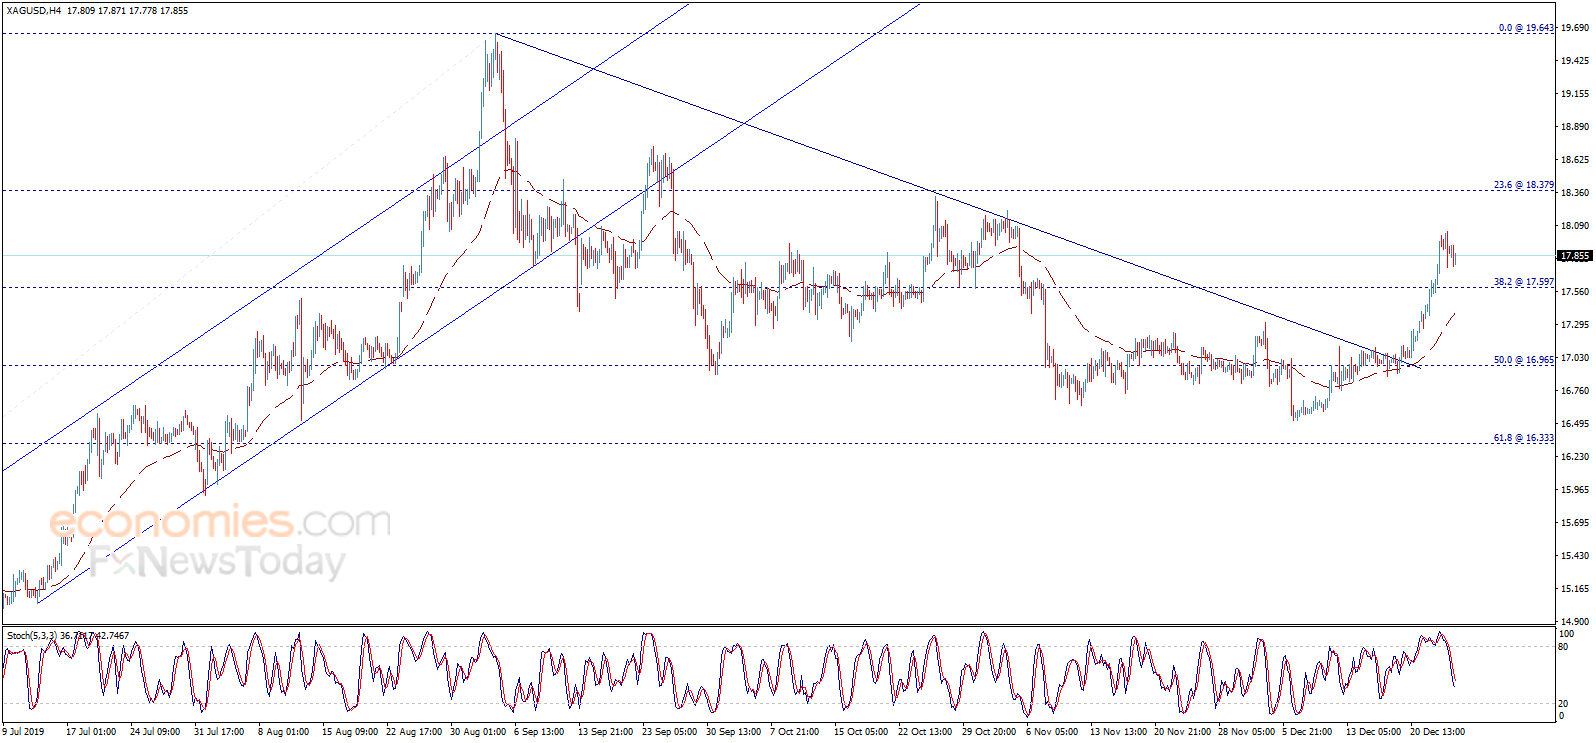Screen dimensions: 1596x743
Task: Click the 38.2 @ 17.597 Fibonacci label
Action: pos(1524,282)
